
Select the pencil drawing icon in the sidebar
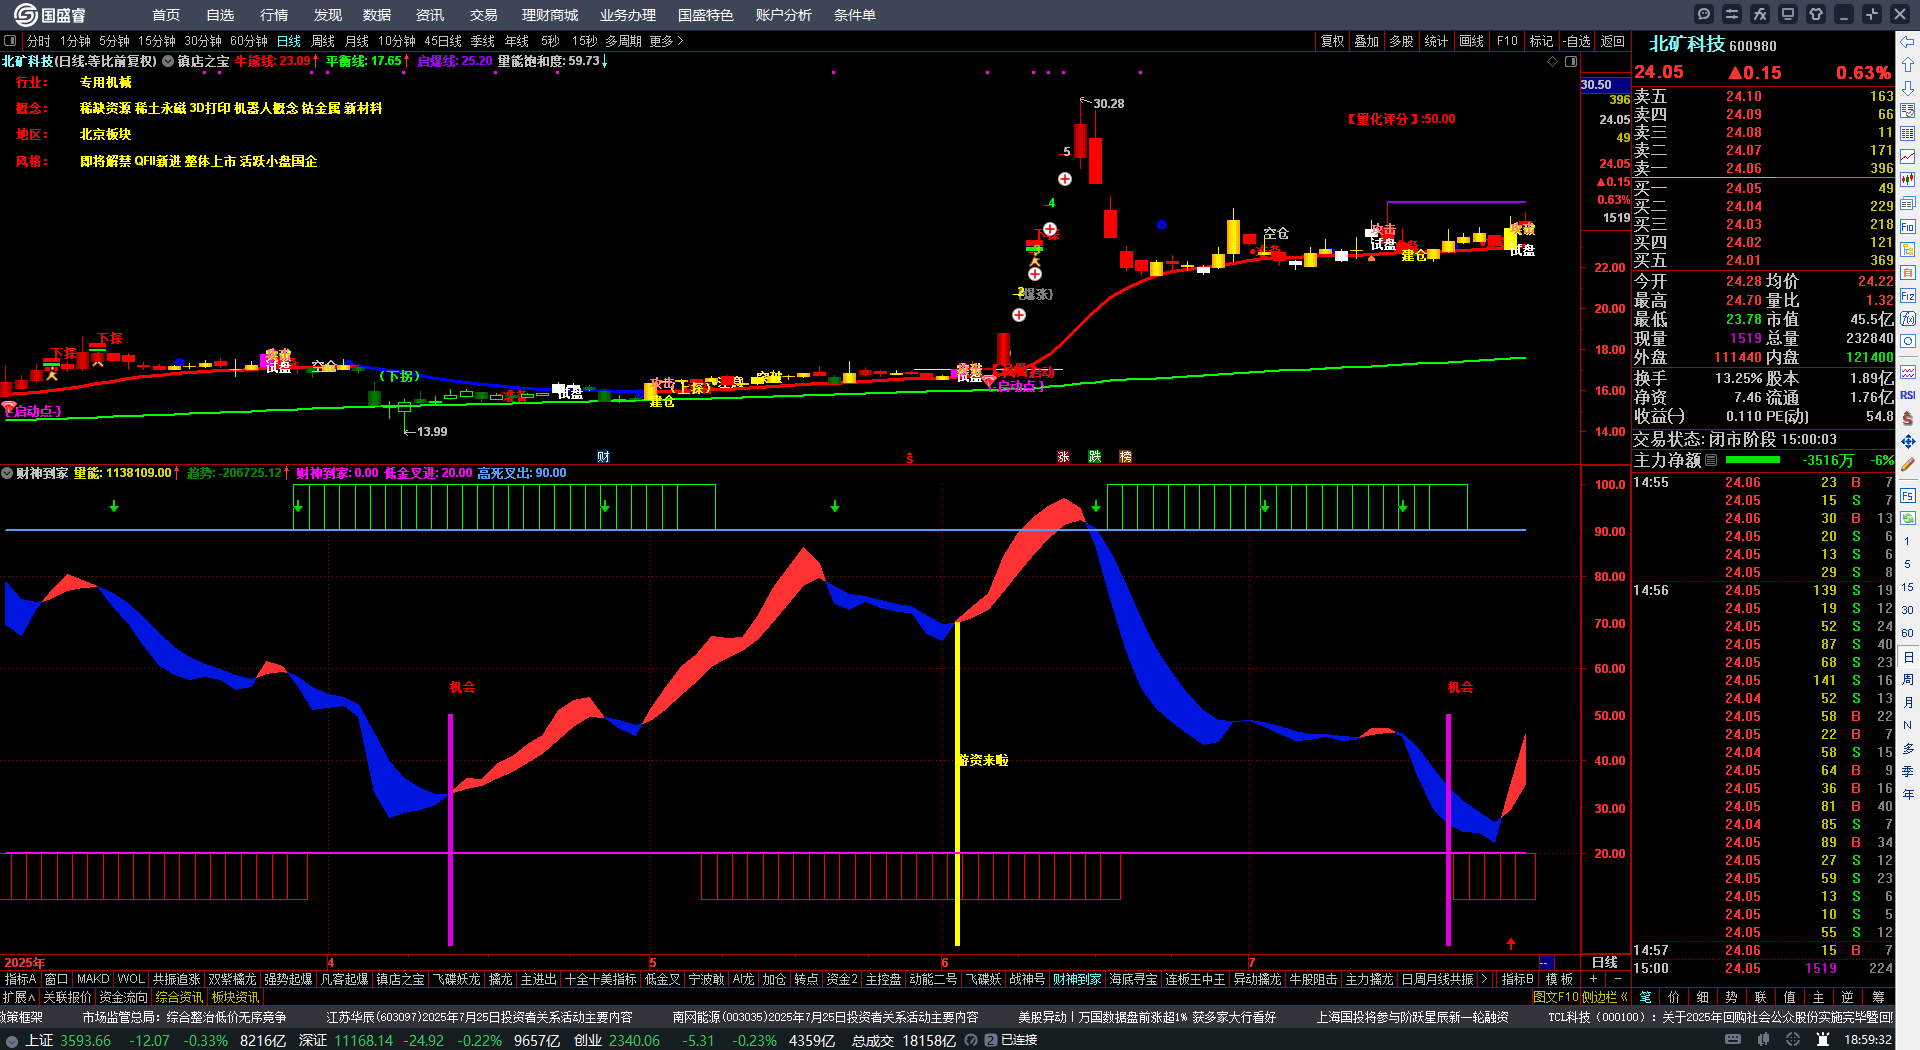click(1908, 464)
